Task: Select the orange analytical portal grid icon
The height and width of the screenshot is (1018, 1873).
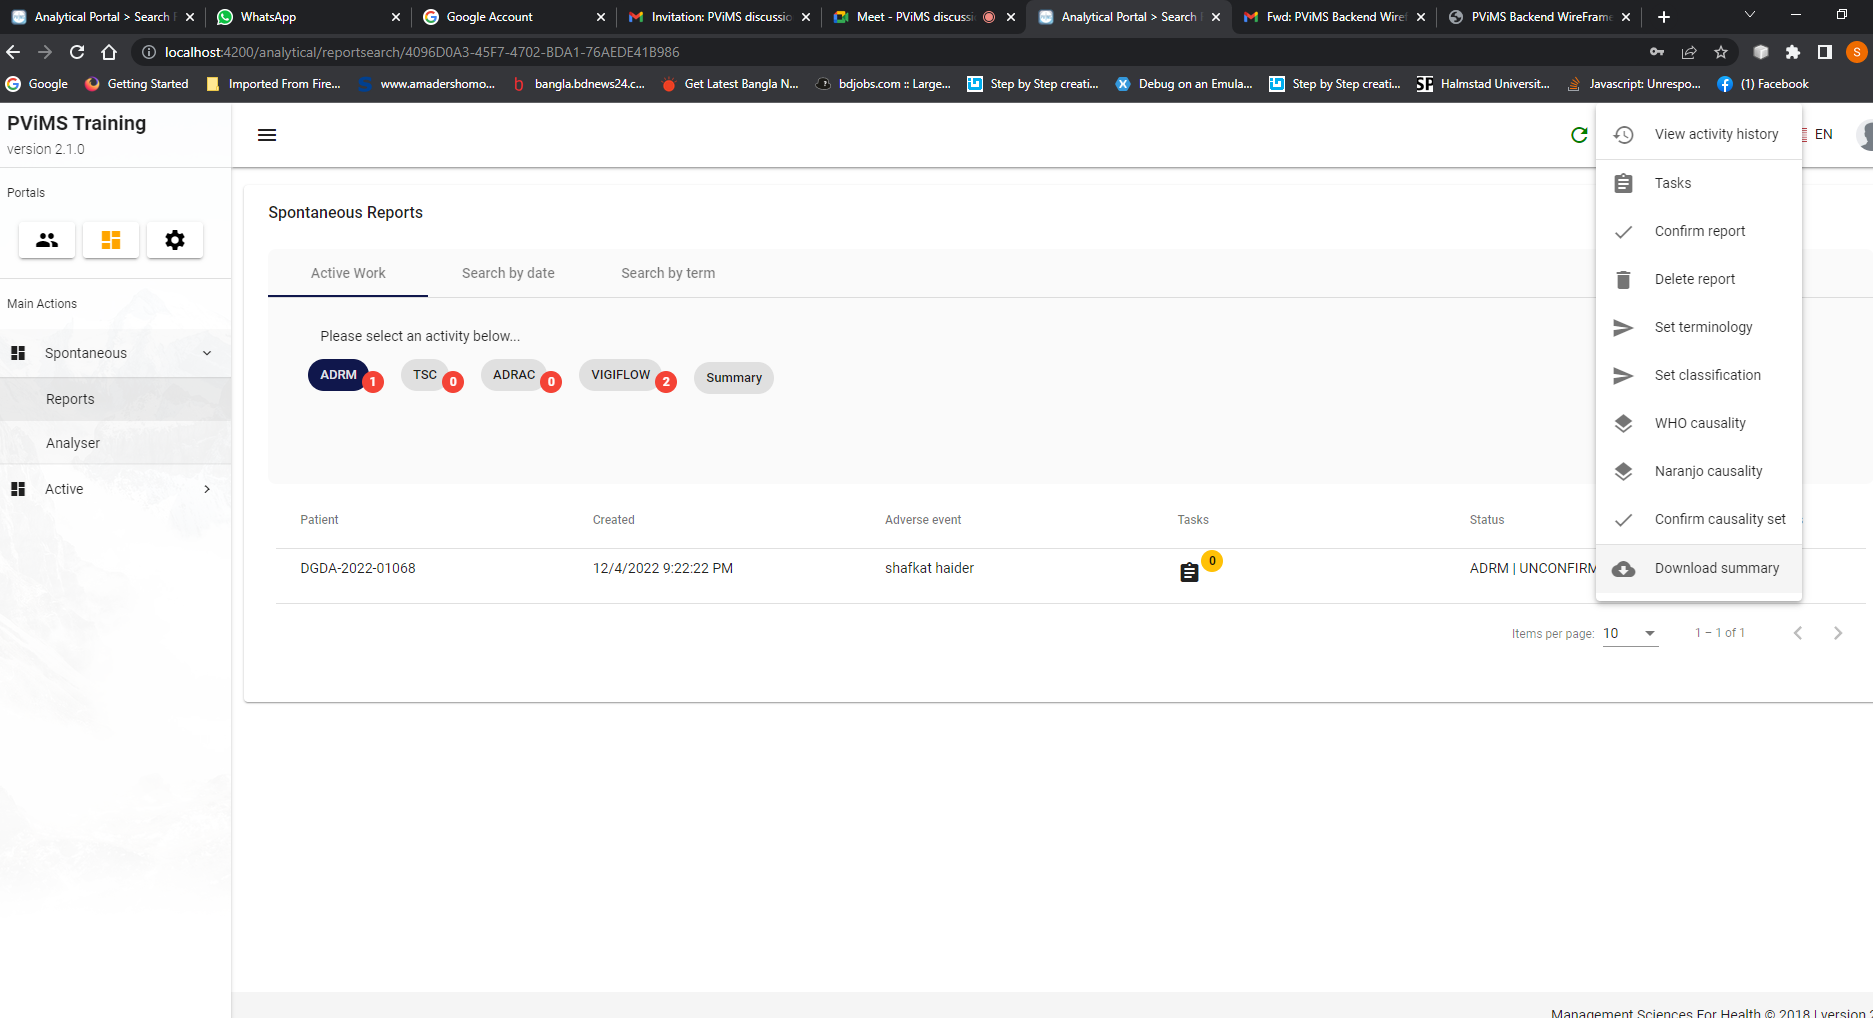Action: pyautogui.click(x=111, y=240)
